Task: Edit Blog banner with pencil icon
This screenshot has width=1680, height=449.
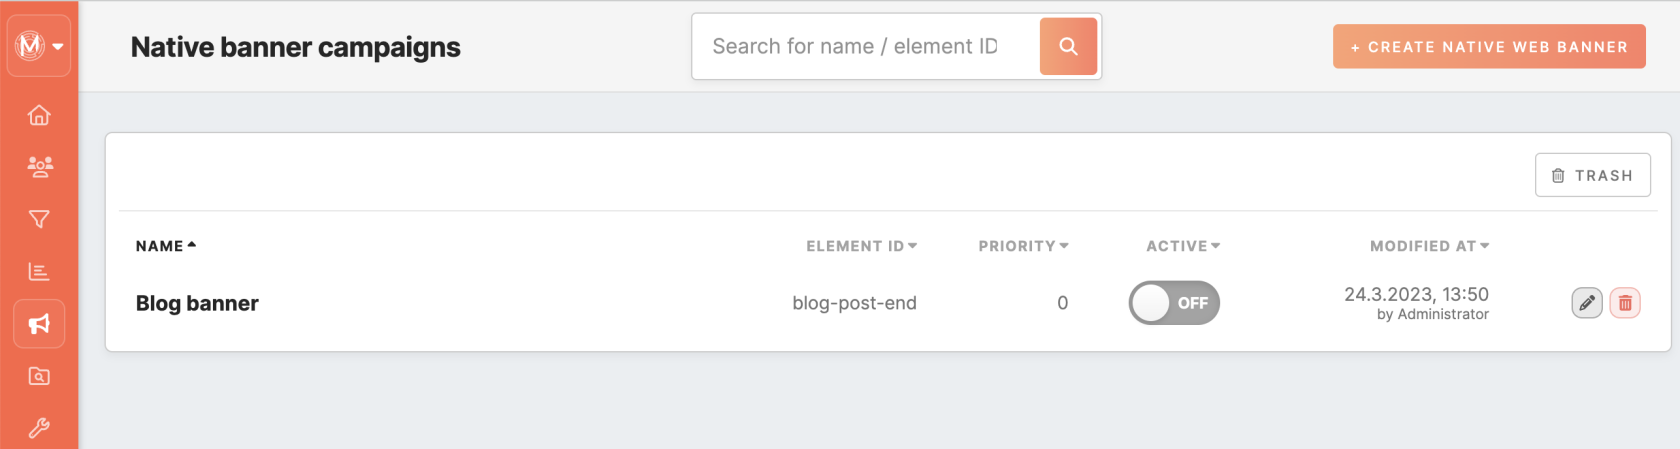Action: (x=1587, y=303)
